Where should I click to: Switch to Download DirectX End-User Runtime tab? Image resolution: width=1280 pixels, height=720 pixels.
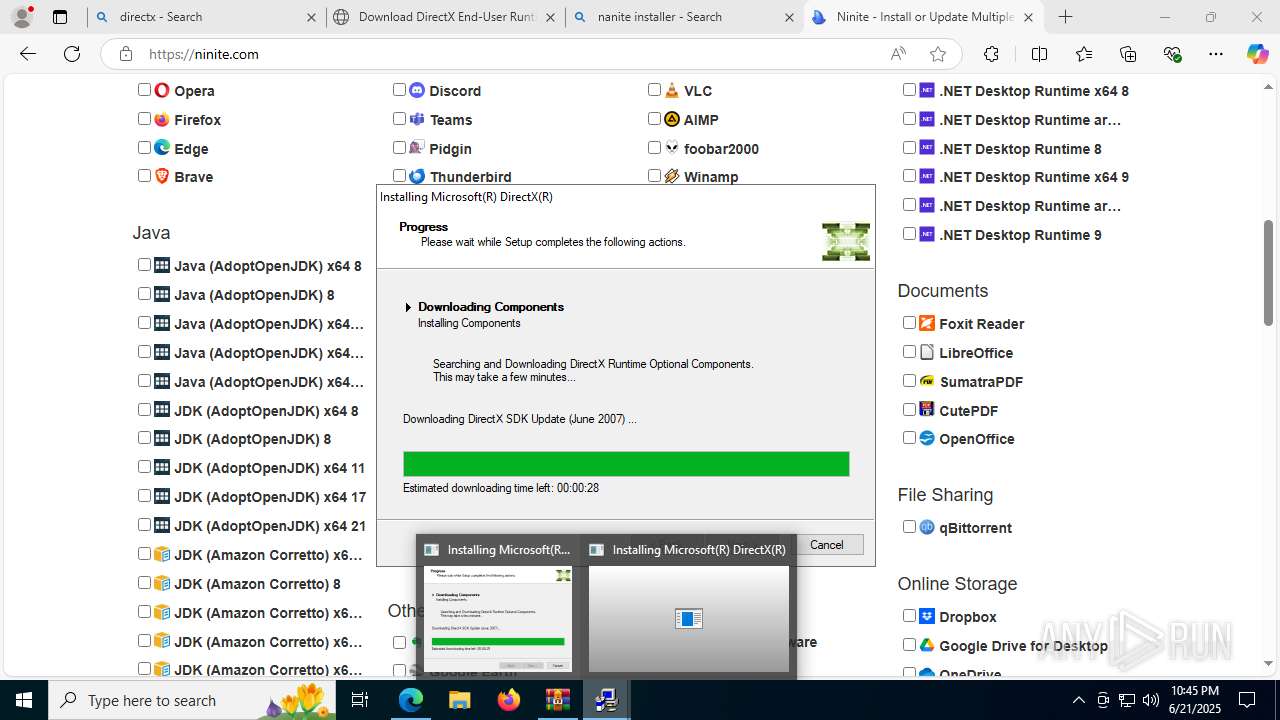pyautogui.click(x=445, y=17)
